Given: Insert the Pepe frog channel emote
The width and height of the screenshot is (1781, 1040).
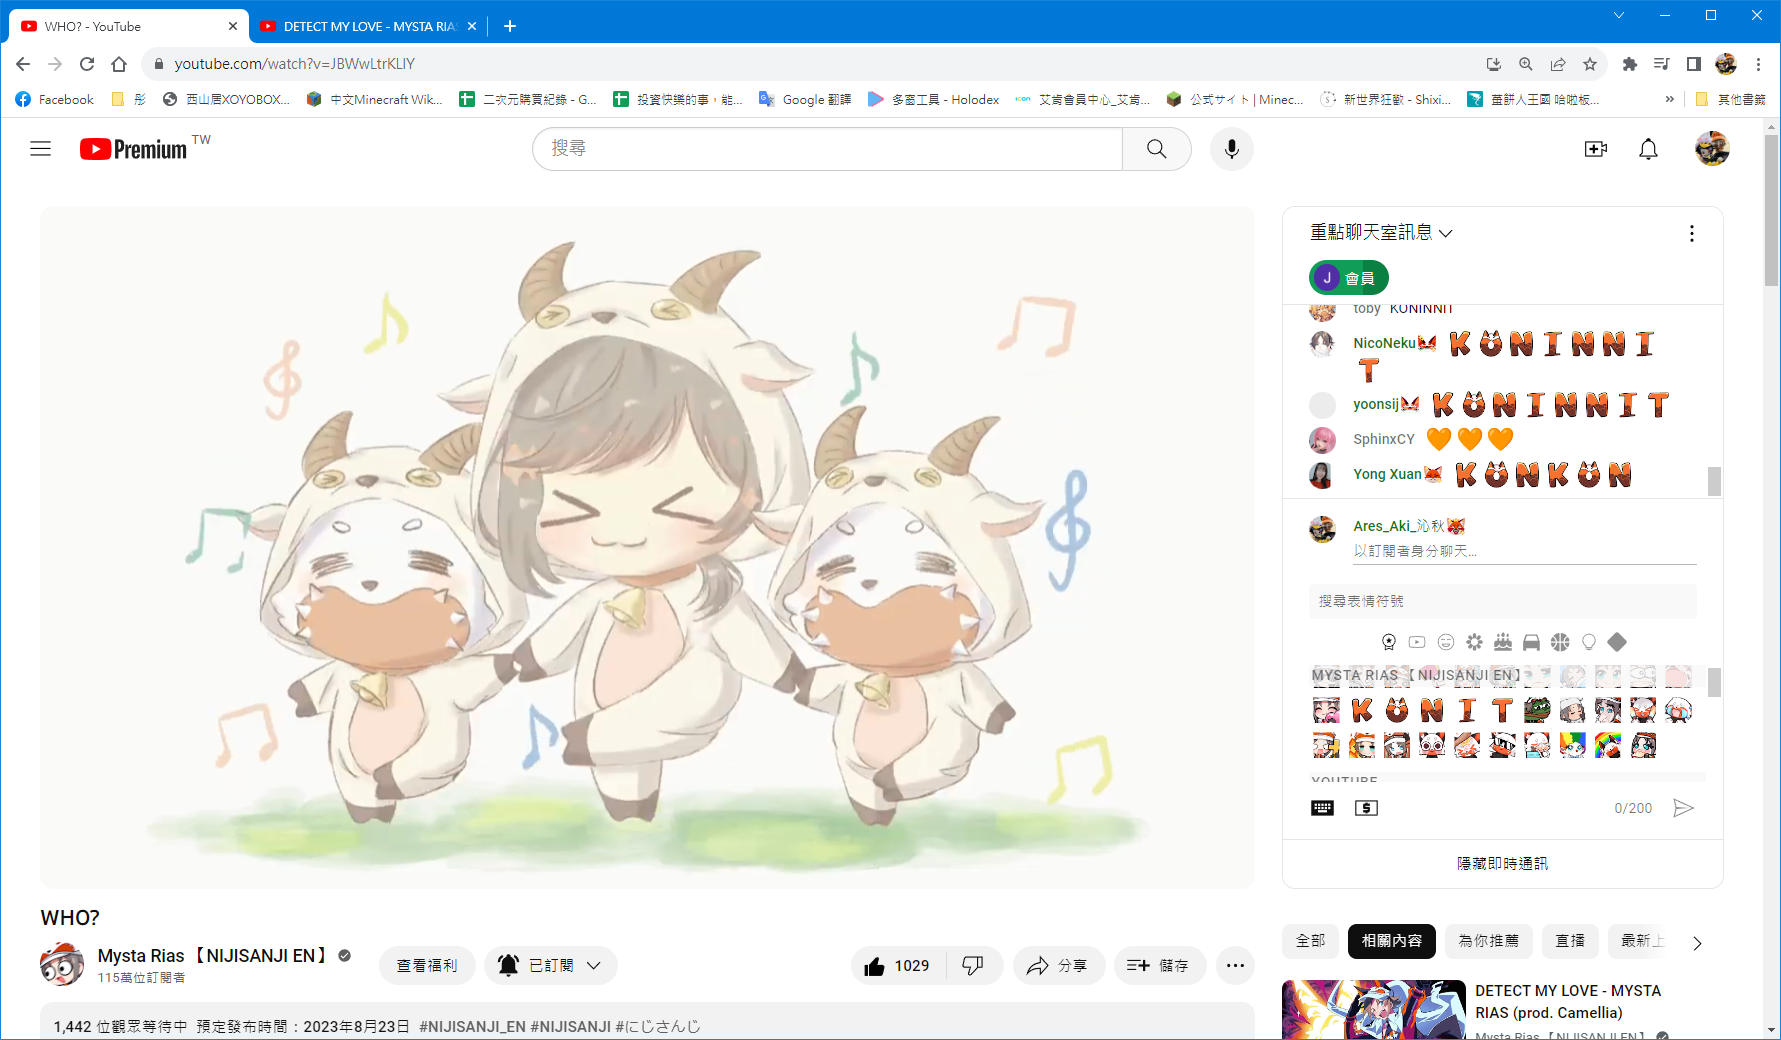Looking at the screenshot, I should tap(1537, 710).
